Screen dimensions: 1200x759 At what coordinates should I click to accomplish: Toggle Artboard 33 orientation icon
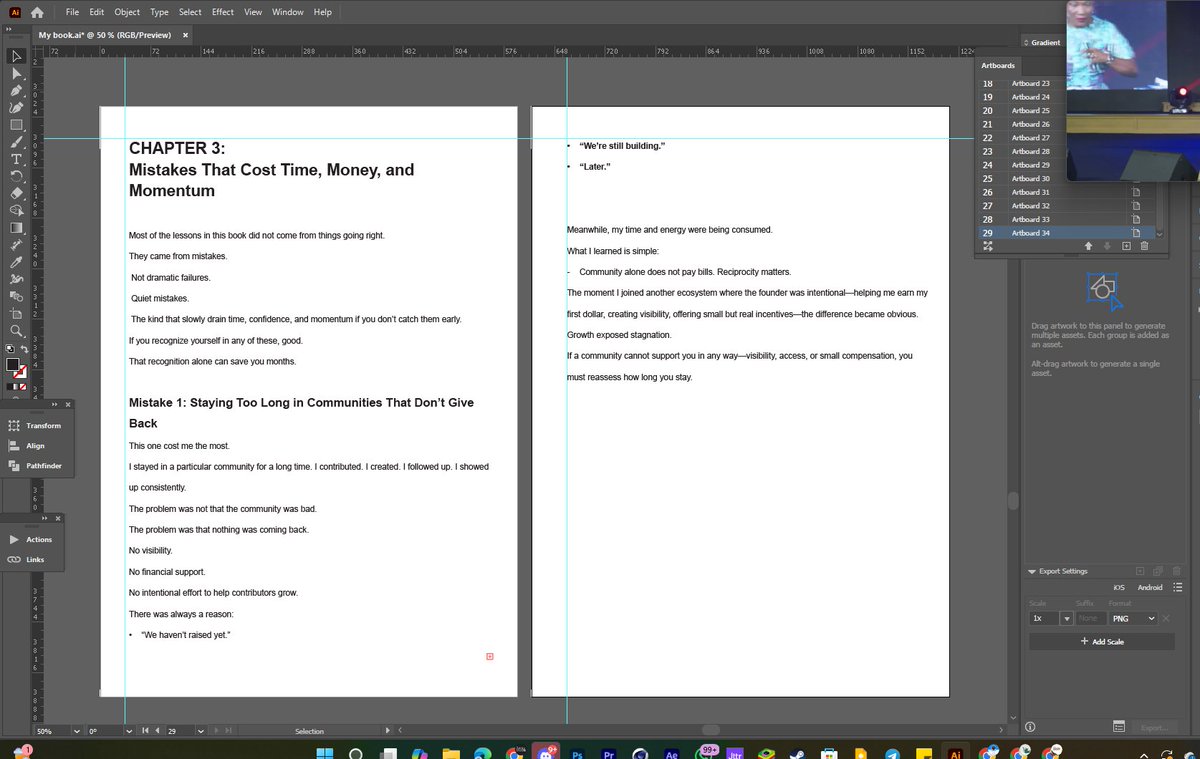click(x=1136, y=219)
